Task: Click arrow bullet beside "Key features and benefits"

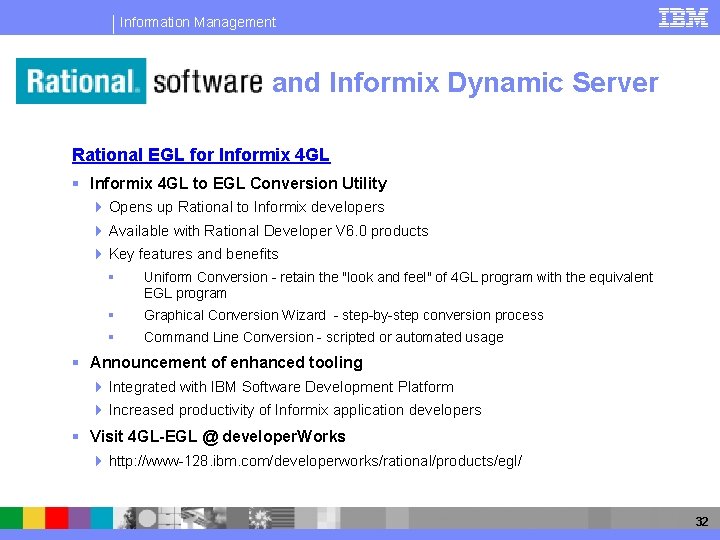Action: coord(98,254)
